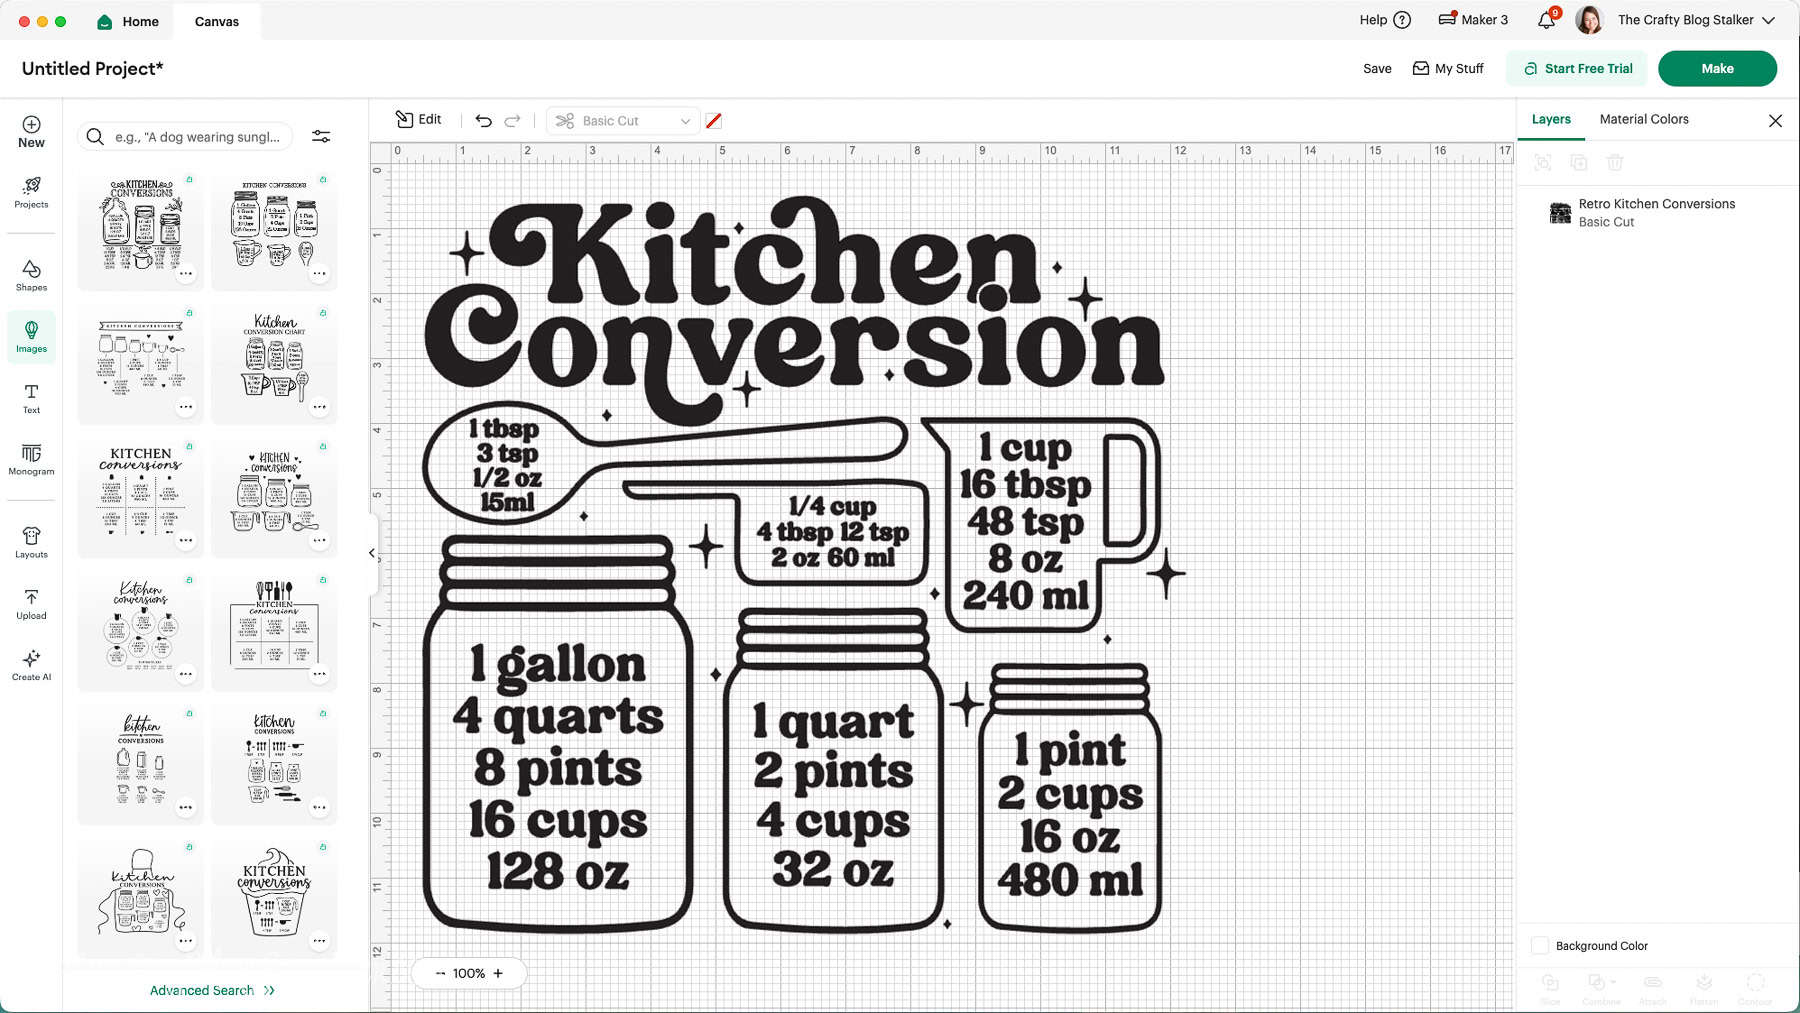The width and height of the screenshot is (1800, 1013).
Task: Select the Shapes tool in the sidebar
Action: (x=31, y=275)
